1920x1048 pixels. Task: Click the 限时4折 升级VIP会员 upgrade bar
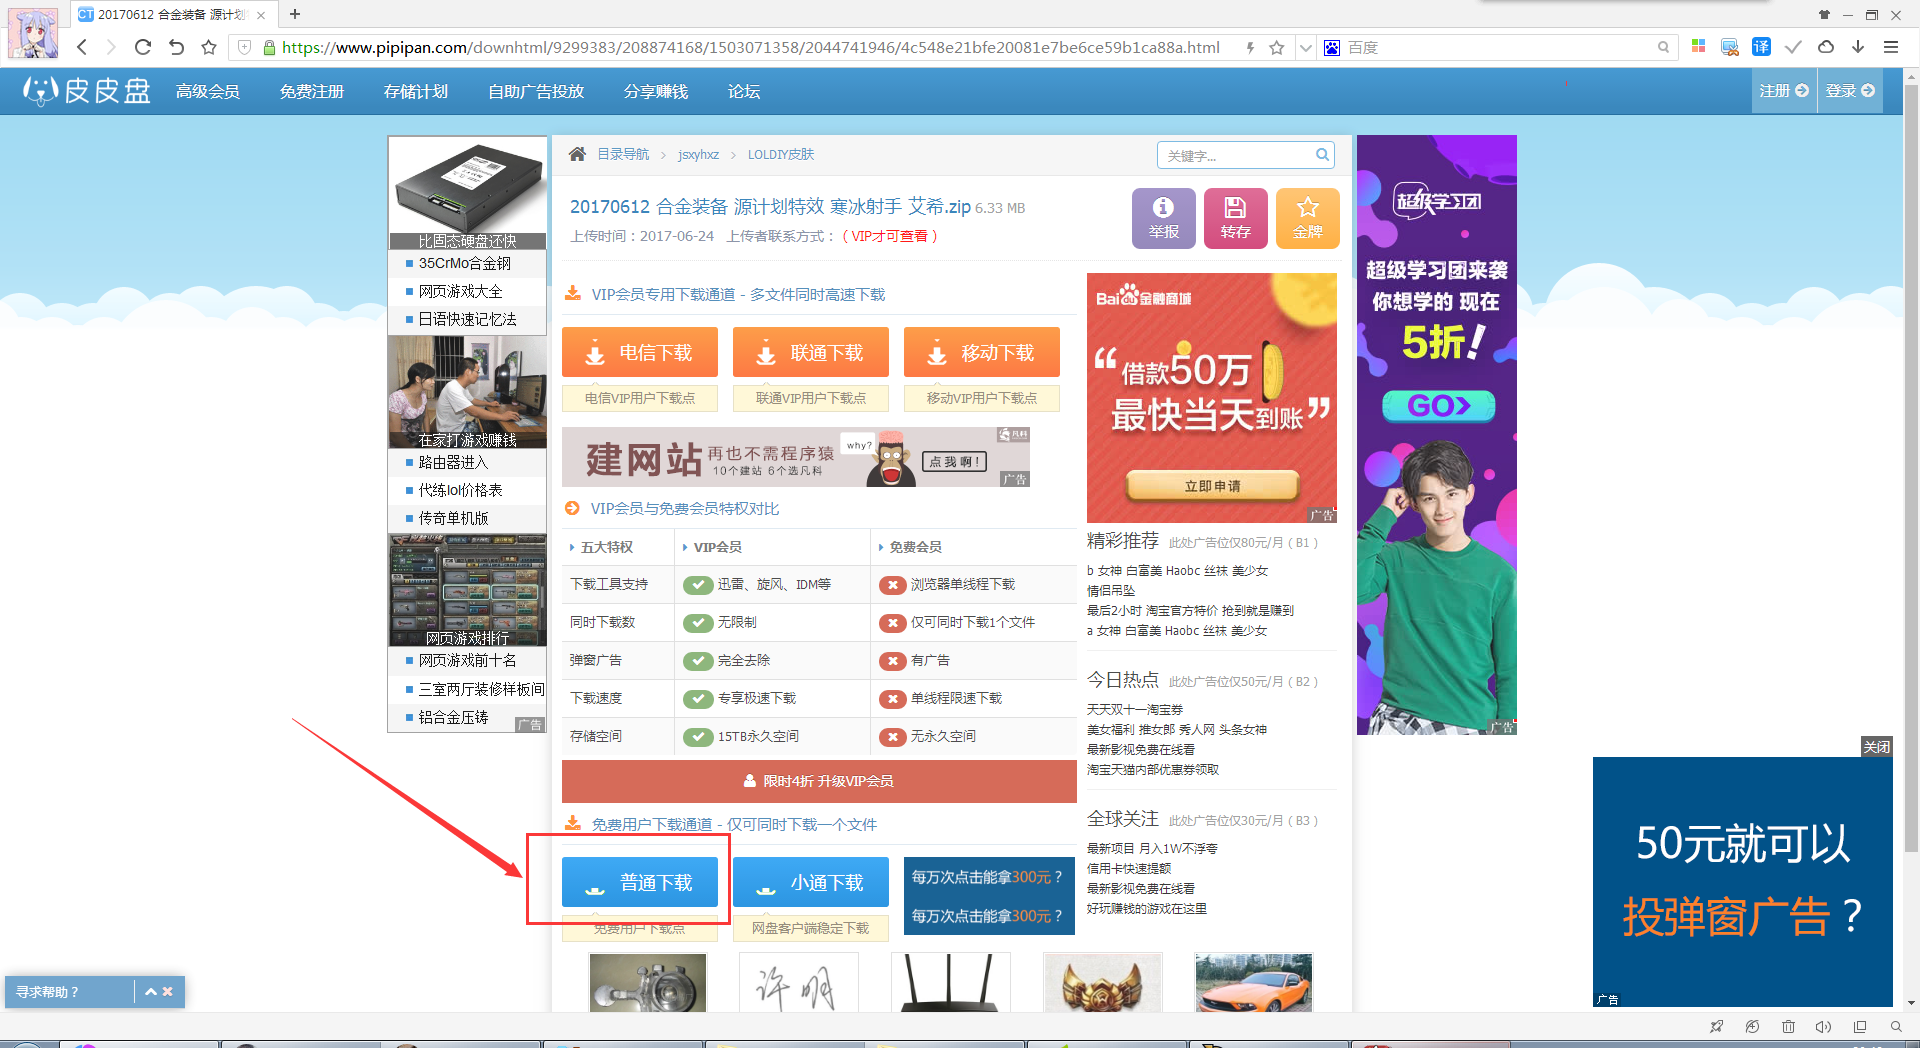(819, 781)
